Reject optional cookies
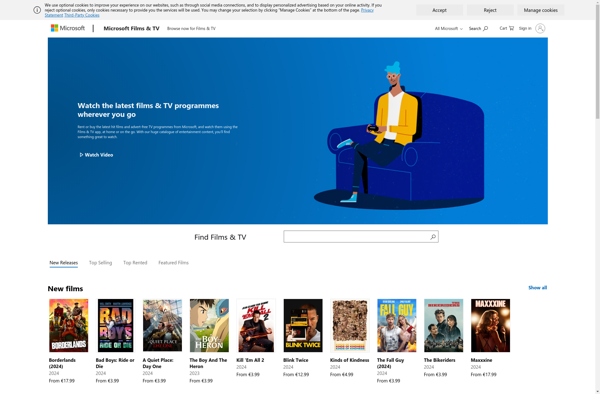This screenshot has height=394, width=600. 490,10
